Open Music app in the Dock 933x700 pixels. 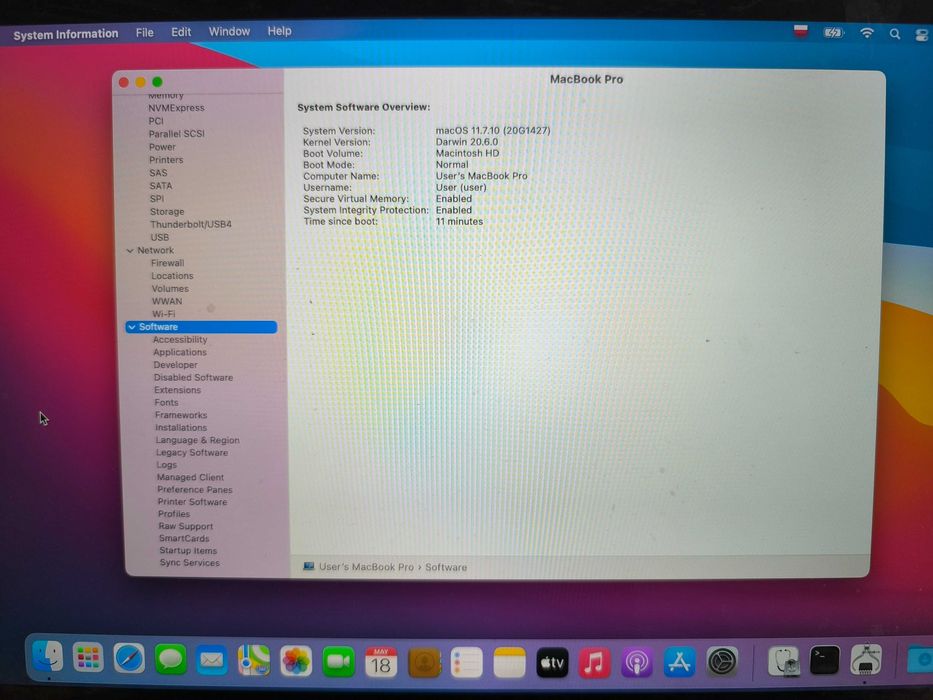[594, 662]
